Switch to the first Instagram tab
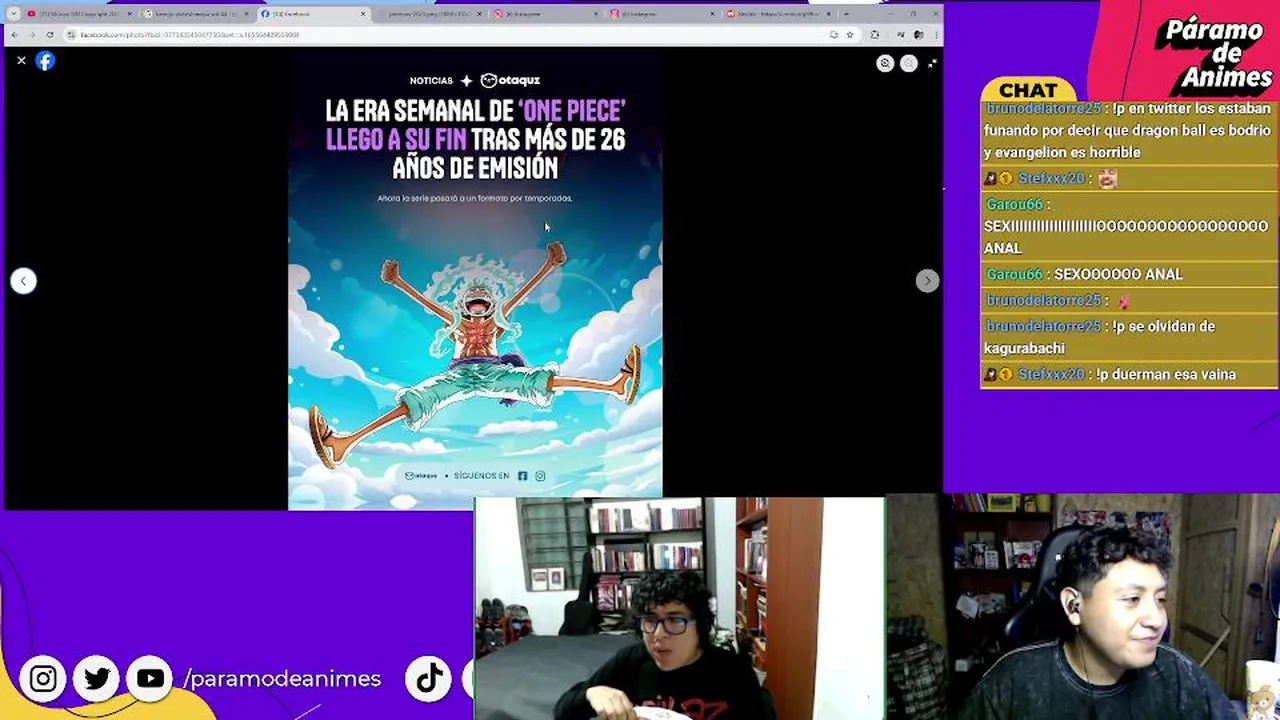 pos(548,14)
